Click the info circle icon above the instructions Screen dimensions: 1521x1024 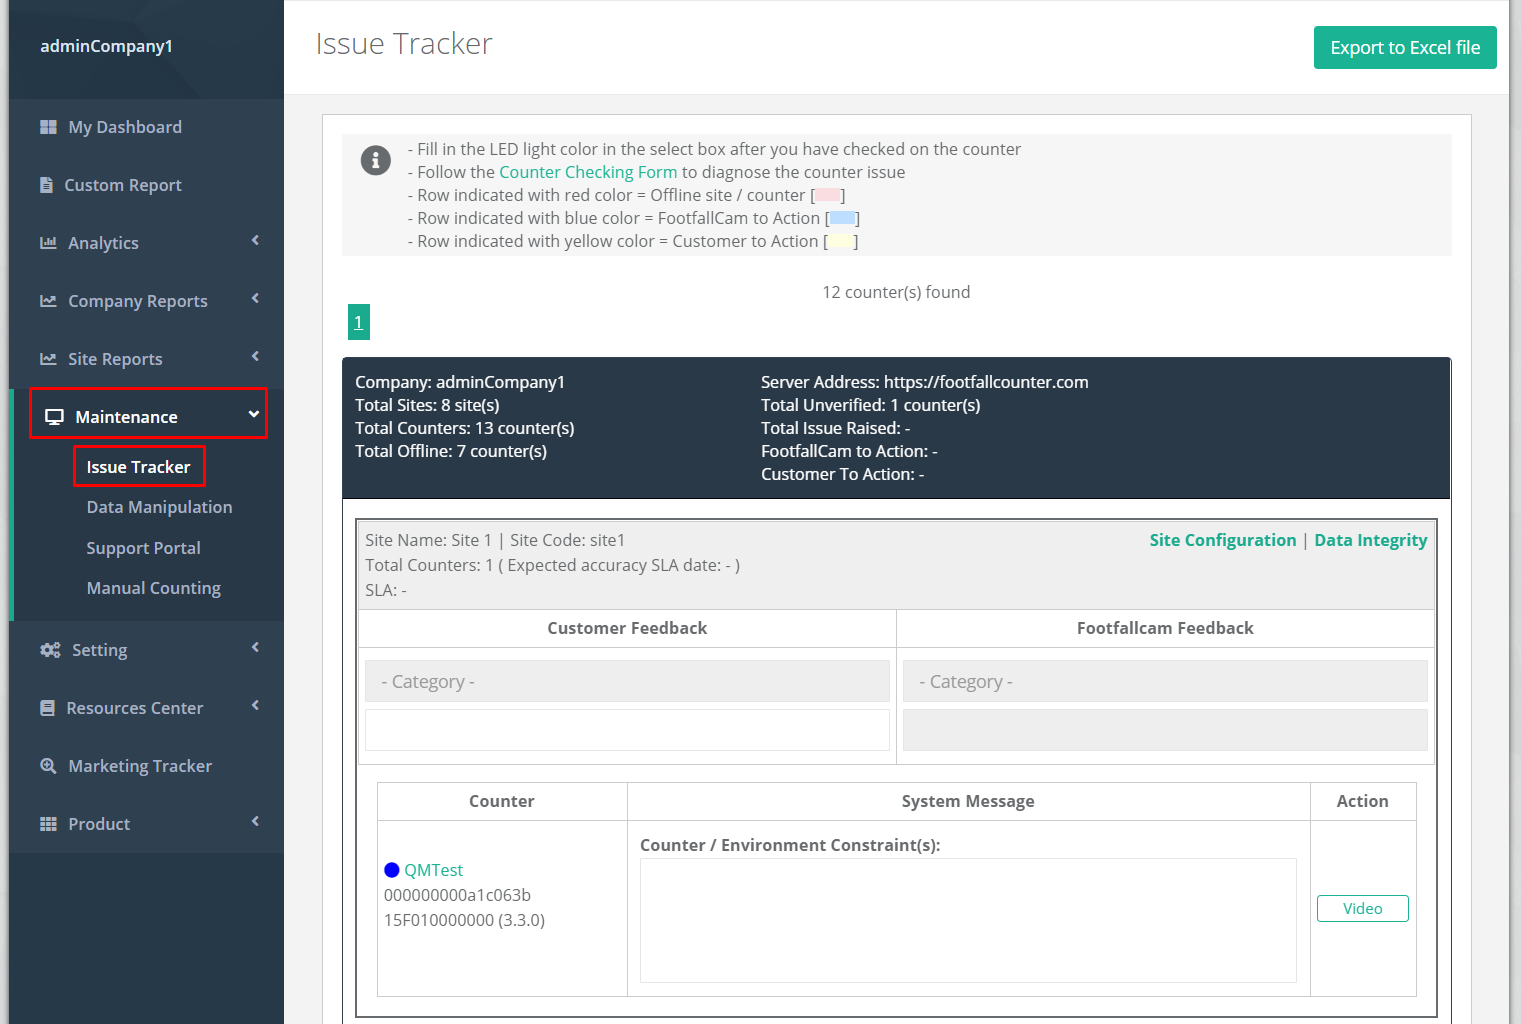coord(375,160)
